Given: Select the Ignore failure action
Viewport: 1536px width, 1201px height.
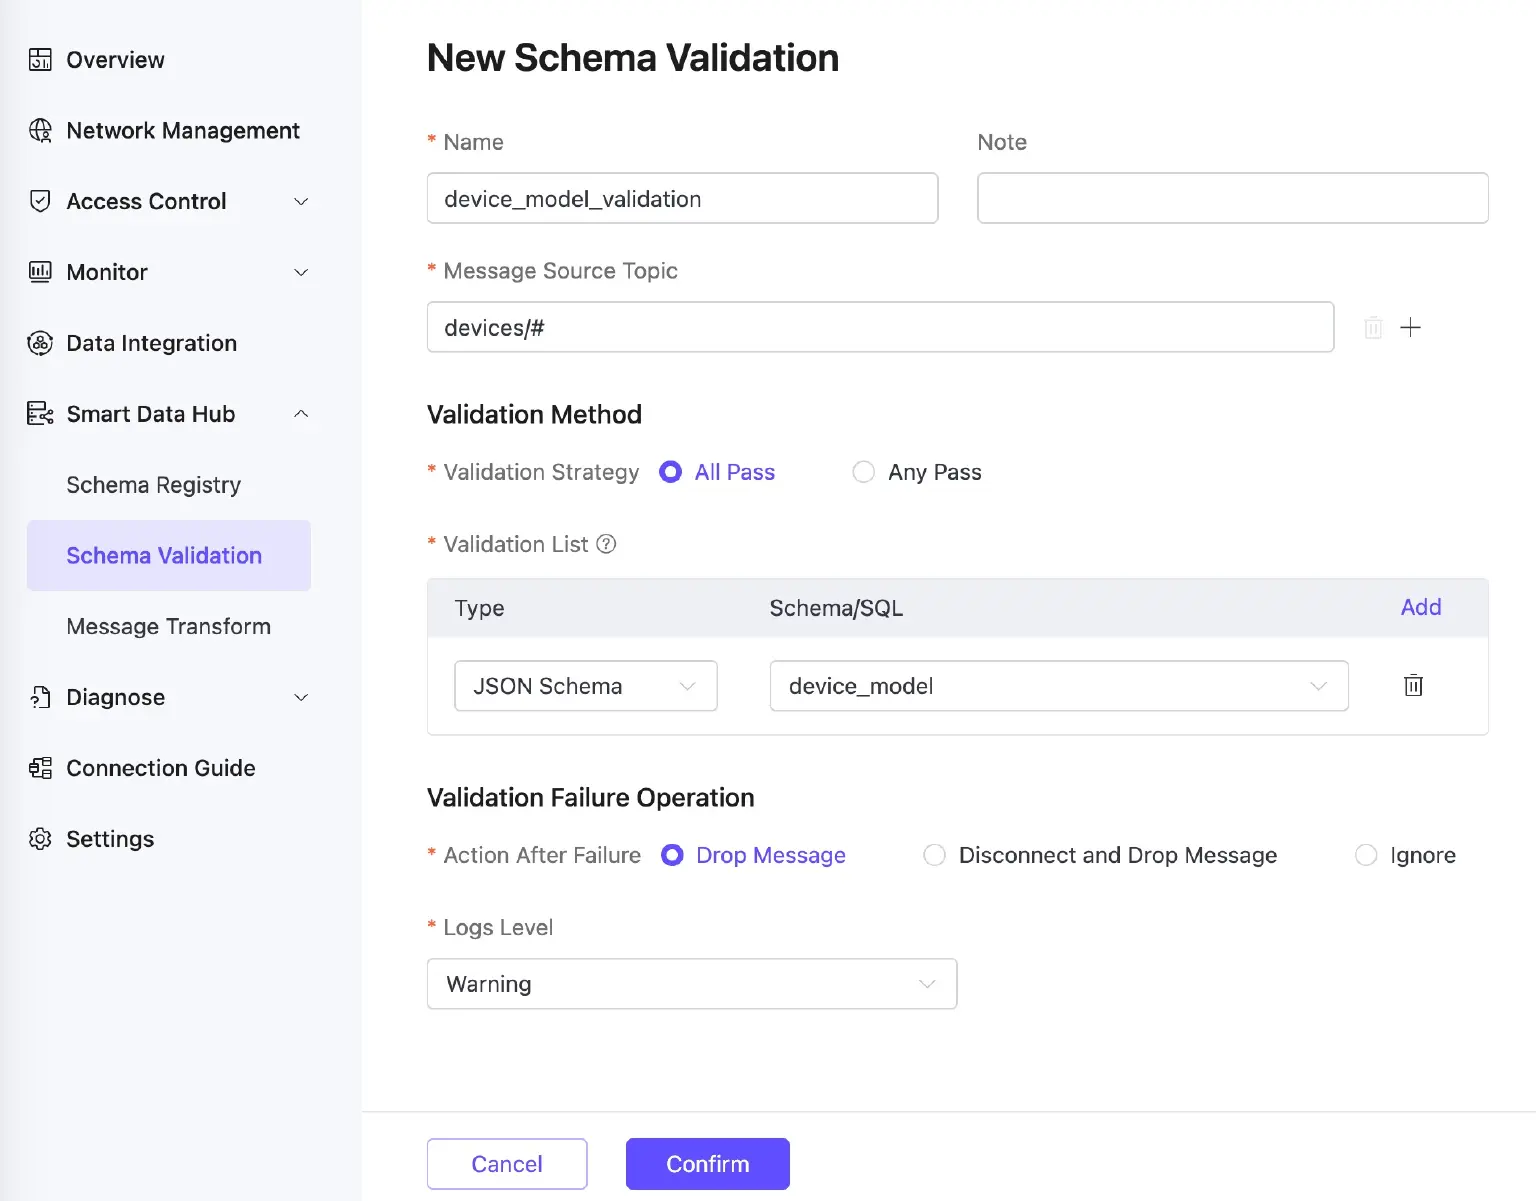Looking at the screenshot, I should tap(1366, 855).
